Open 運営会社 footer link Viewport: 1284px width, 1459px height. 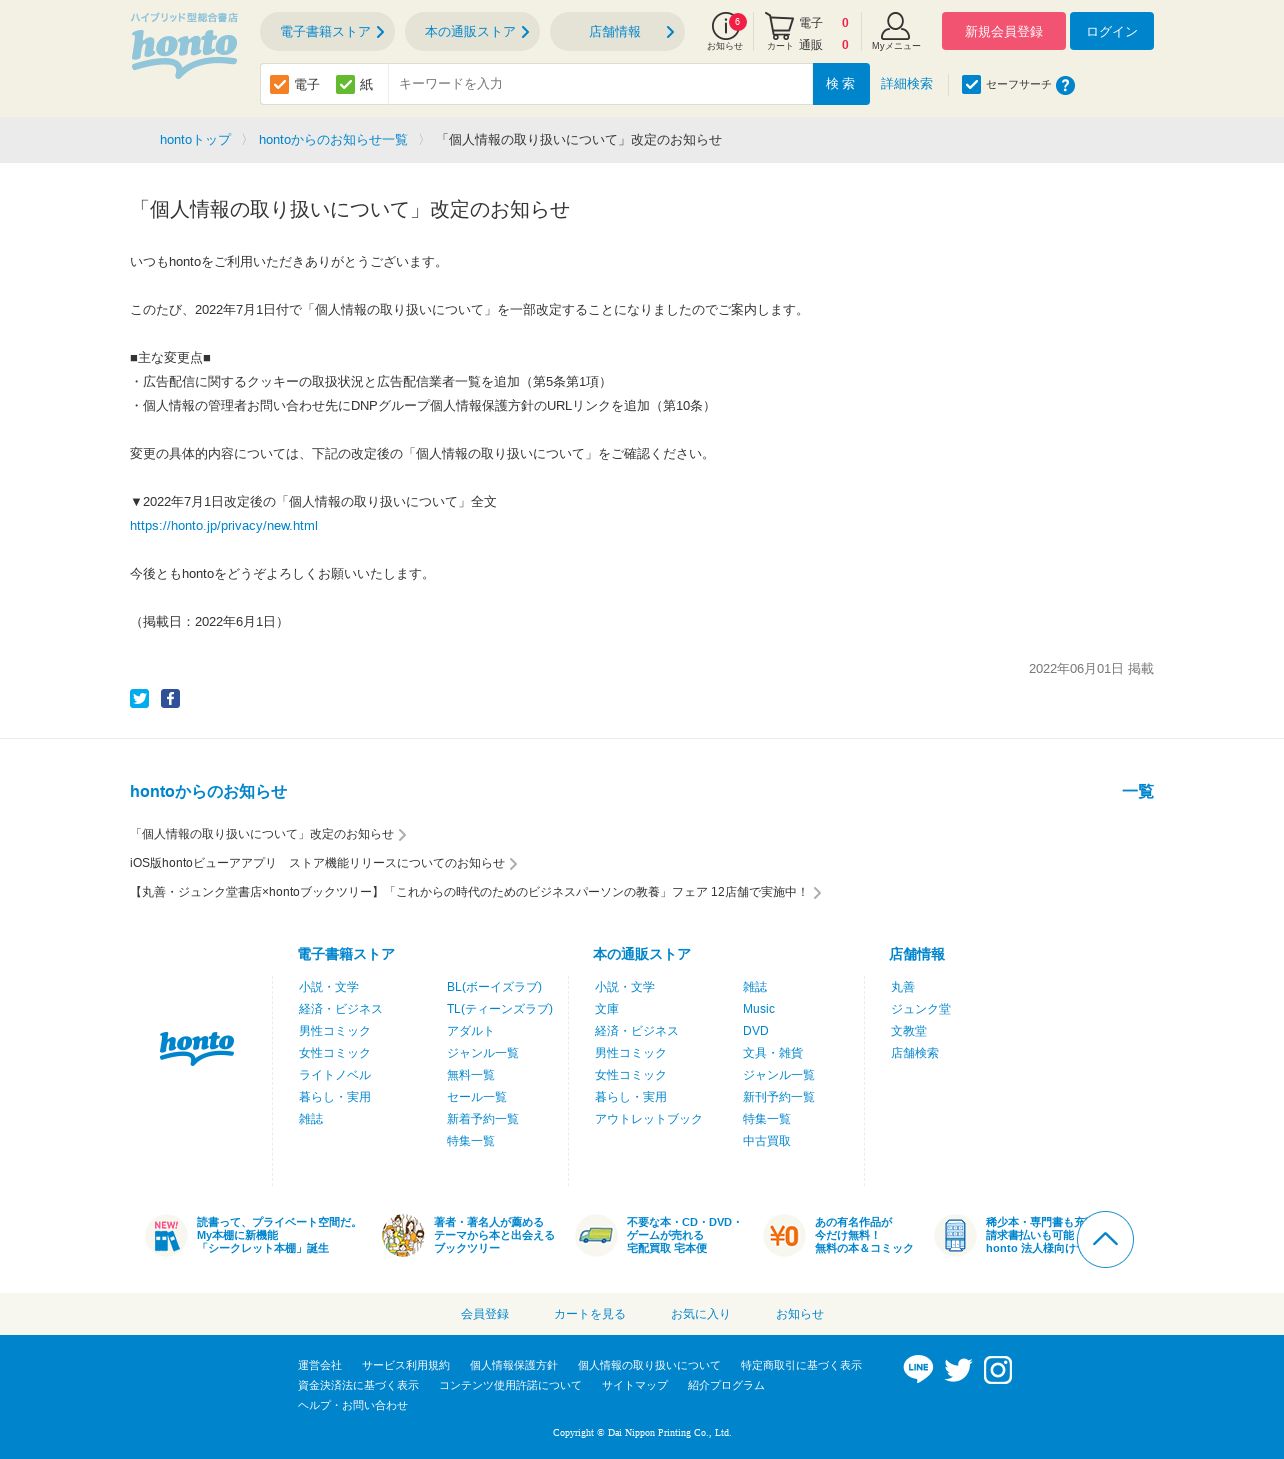320,1366
